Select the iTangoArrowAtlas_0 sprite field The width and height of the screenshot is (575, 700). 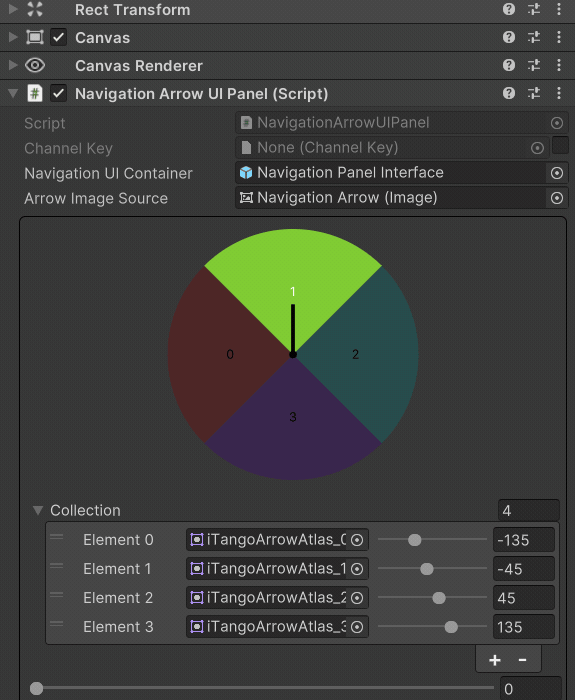[x=277, y=540]
